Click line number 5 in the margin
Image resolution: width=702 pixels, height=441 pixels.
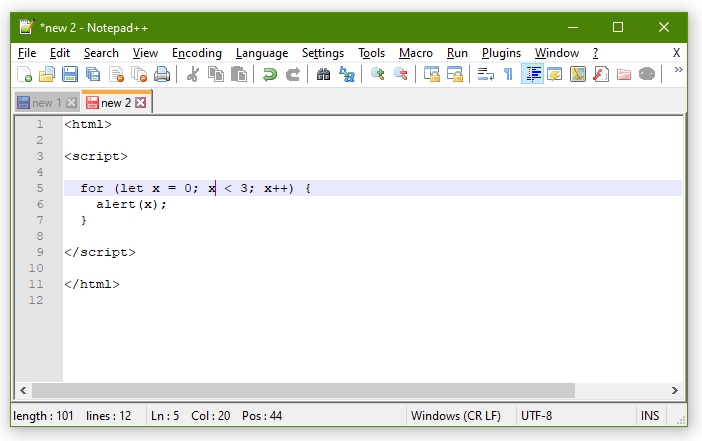click(x=40, y=188)
